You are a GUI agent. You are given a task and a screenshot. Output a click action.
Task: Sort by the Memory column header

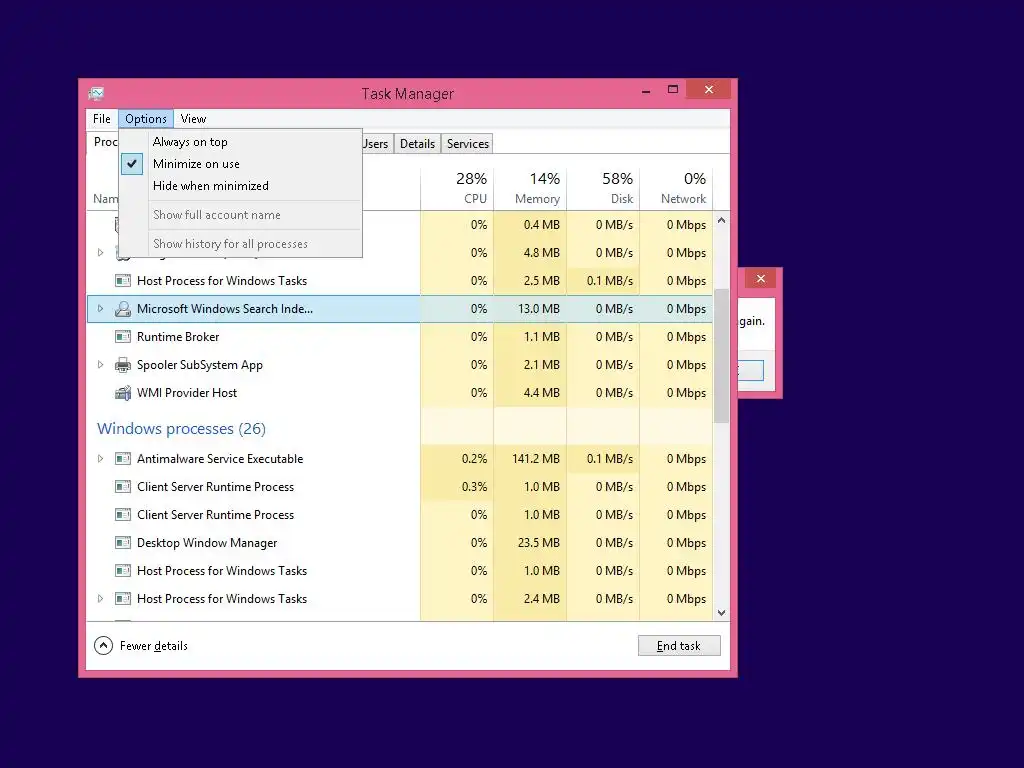[x=530, y=188]
